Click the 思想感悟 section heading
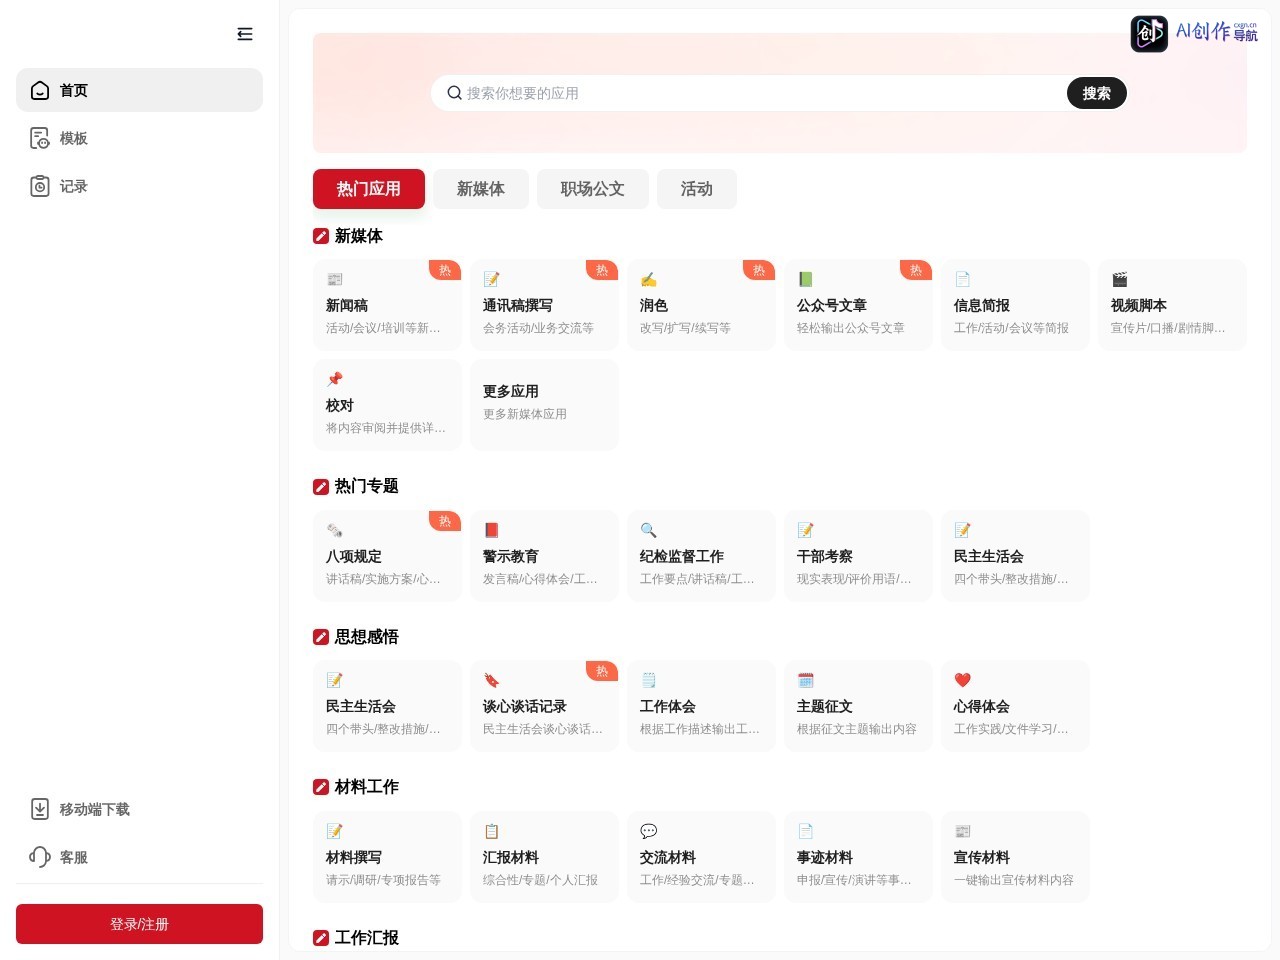The width and height of the screenshot is (1280, 960). pos(367,637)
